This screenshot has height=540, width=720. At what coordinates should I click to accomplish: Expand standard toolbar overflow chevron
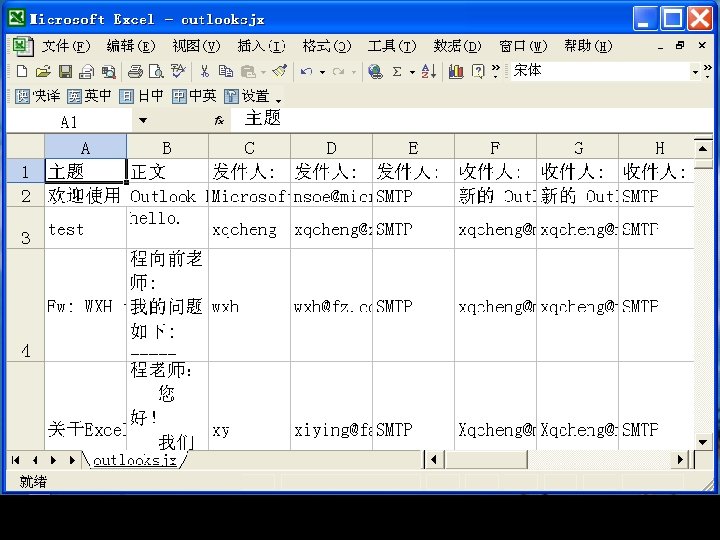495,71
